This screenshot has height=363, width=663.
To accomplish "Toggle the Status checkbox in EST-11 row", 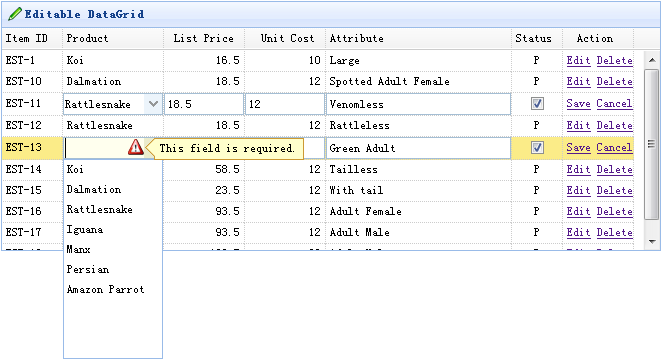I will click(x=537, y=104).
